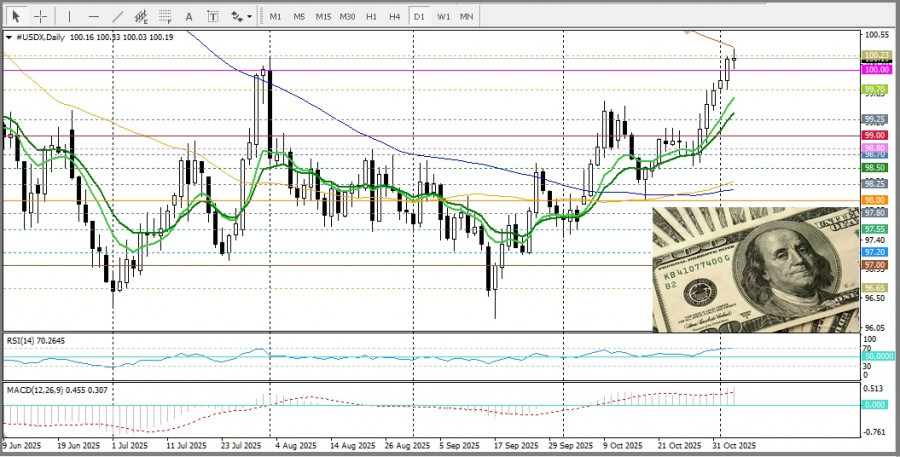Click the H4 timeframe button

tap(395, 17)
